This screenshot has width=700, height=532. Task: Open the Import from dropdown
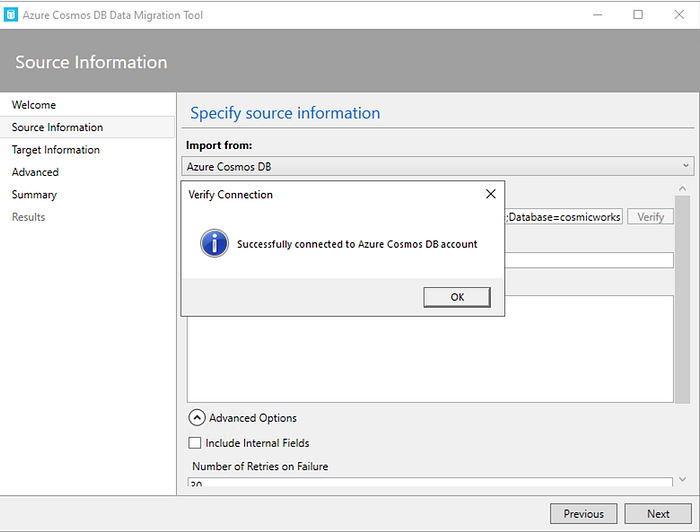point(438,166)
